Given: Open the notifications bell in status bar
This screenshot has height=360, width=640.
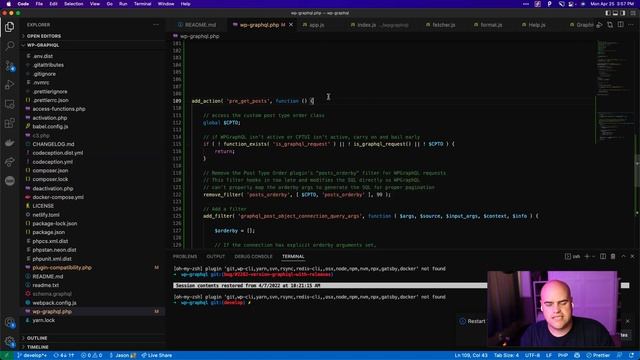Looking at the screenshot, I should point(631,356).
